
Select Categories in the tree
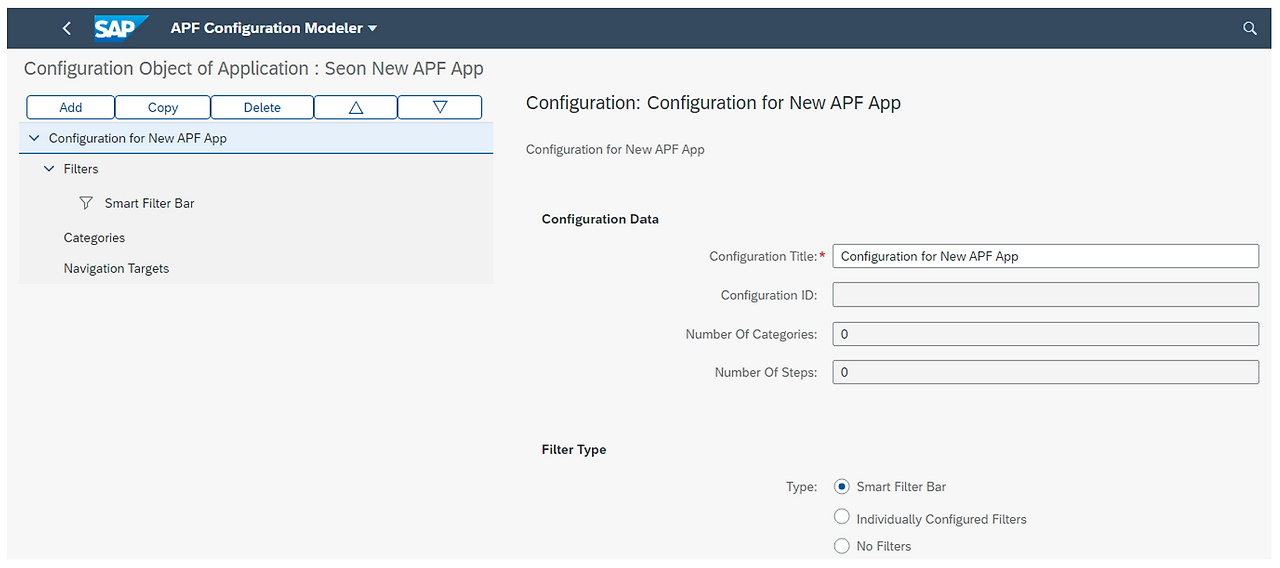[256, 238]
